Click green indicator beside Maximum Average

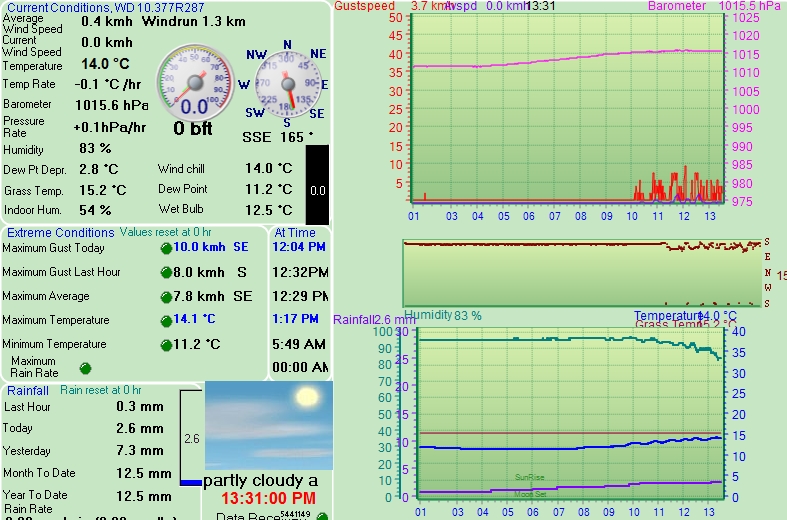pos(166,297)
